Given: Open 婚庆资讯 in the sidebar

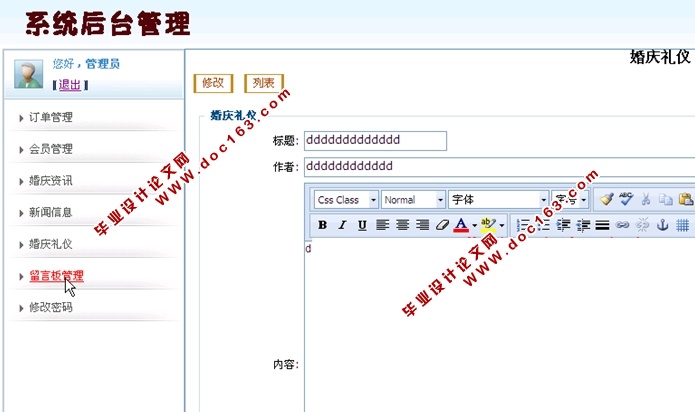Looking at the screenshot, I should (x=51, y=181).
